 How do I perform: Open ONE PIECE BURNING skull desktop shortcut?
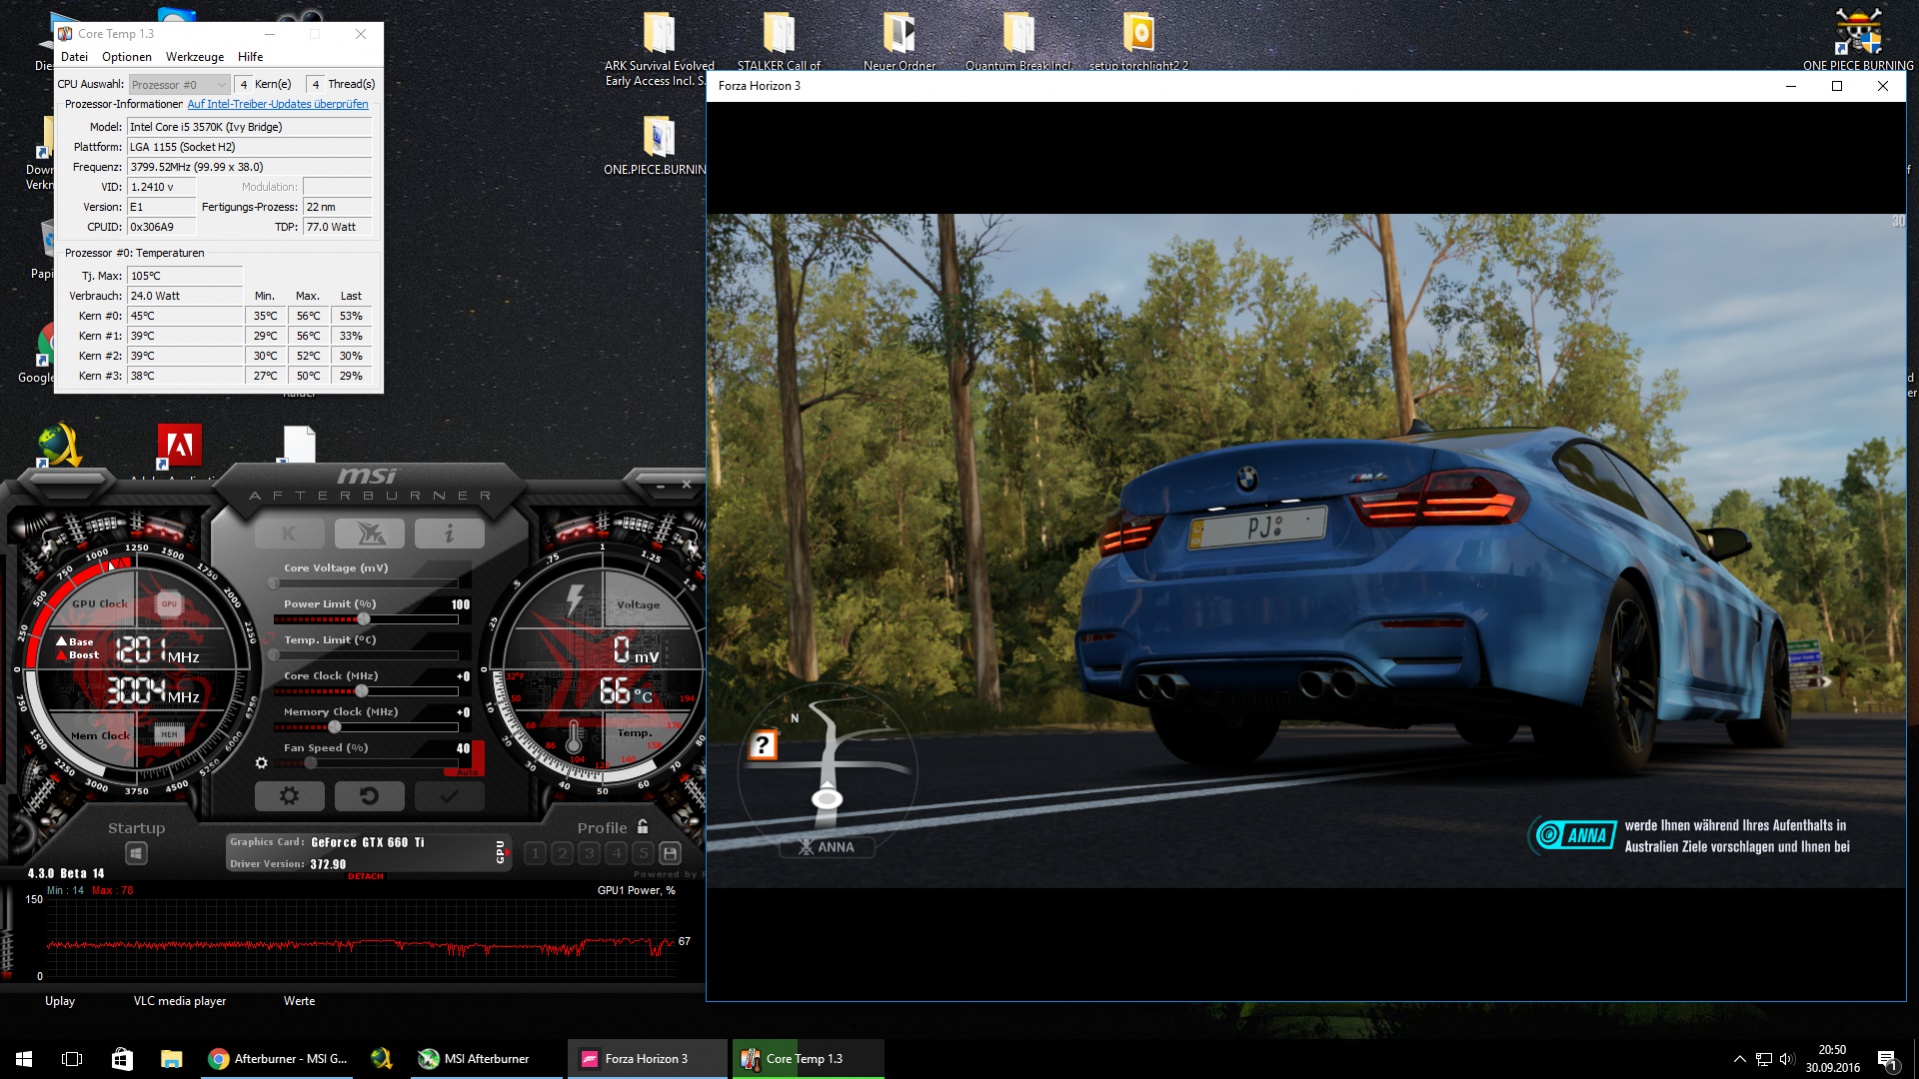pos(1858,40)
